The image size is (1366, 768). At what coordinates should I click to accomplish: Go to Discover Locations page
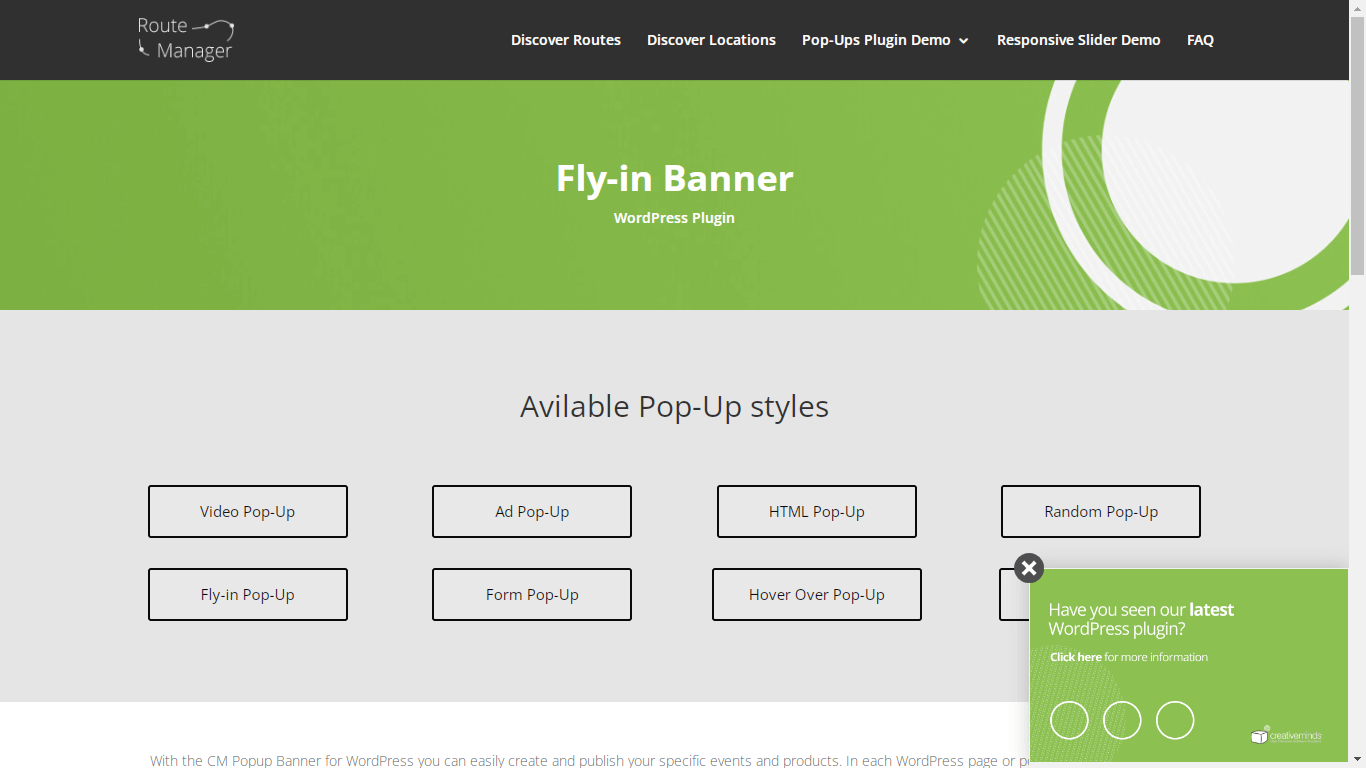(711, 40)
